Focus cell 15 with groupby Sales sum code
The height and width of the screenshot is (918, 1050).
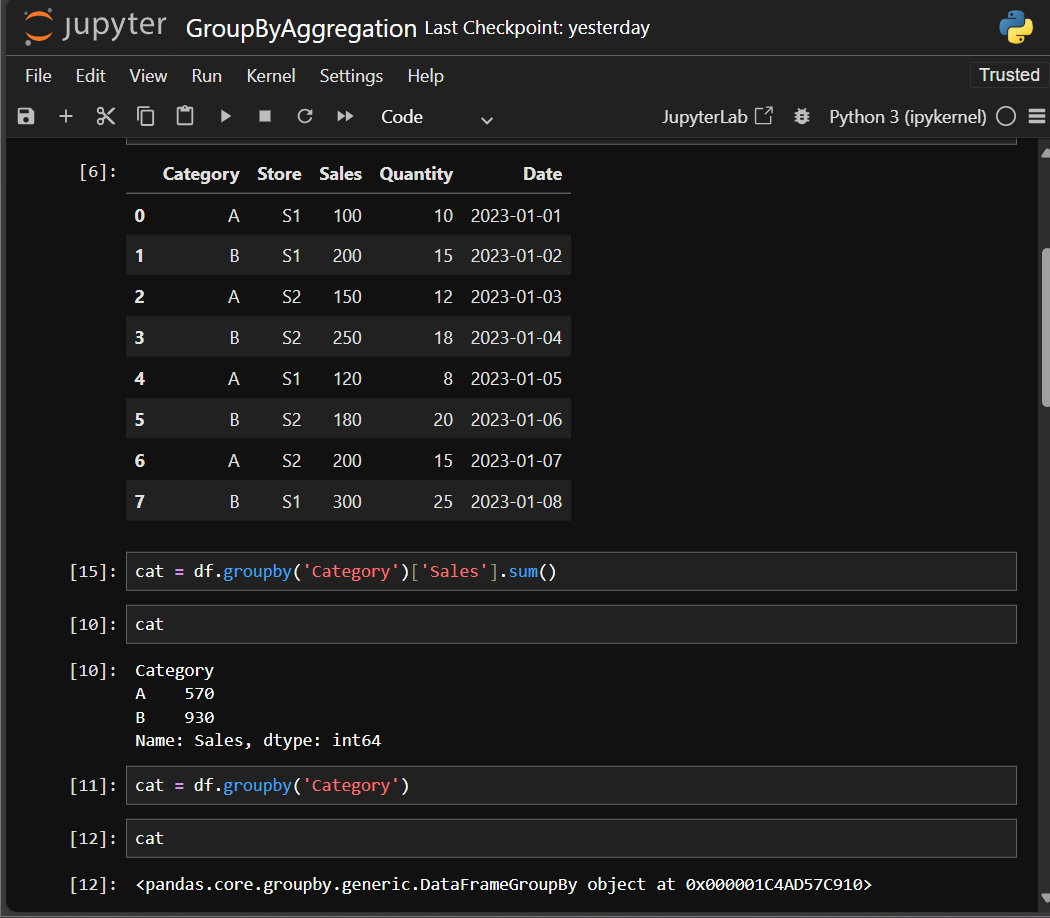tap(571, 571)
